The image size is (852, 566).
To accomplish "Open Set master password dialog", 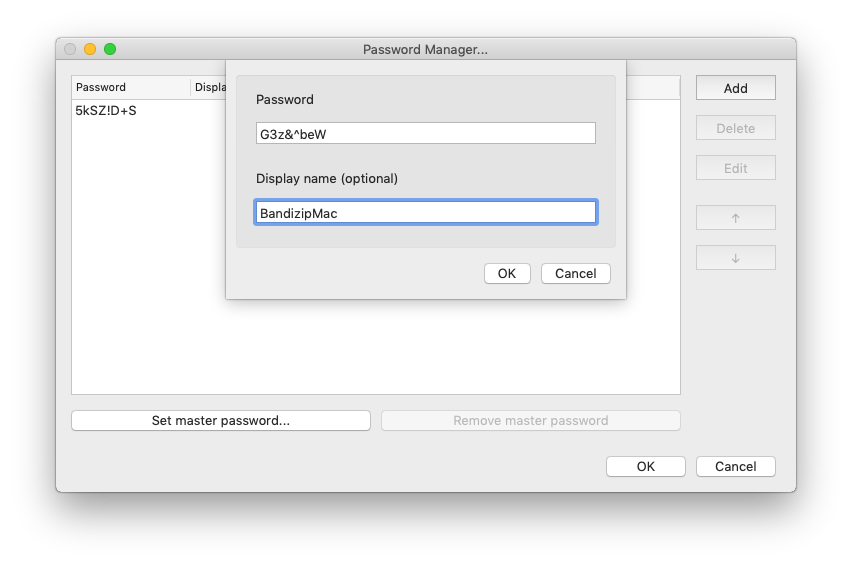I will click(x=220, y=421).
